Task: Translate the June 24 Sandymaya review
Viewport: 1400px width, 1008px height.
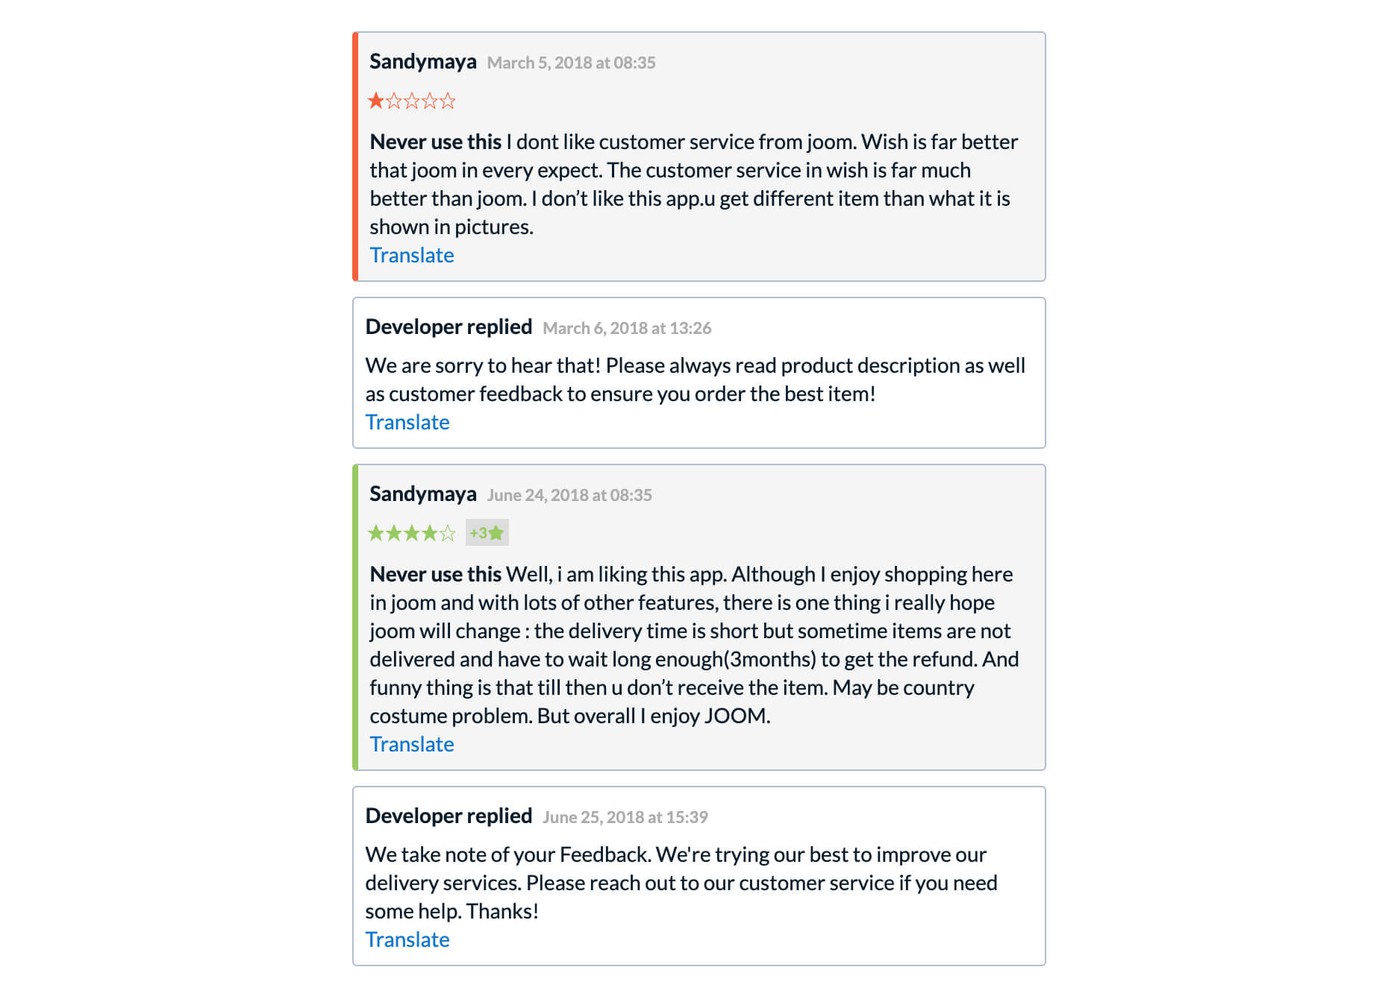Action: point(412,744)
